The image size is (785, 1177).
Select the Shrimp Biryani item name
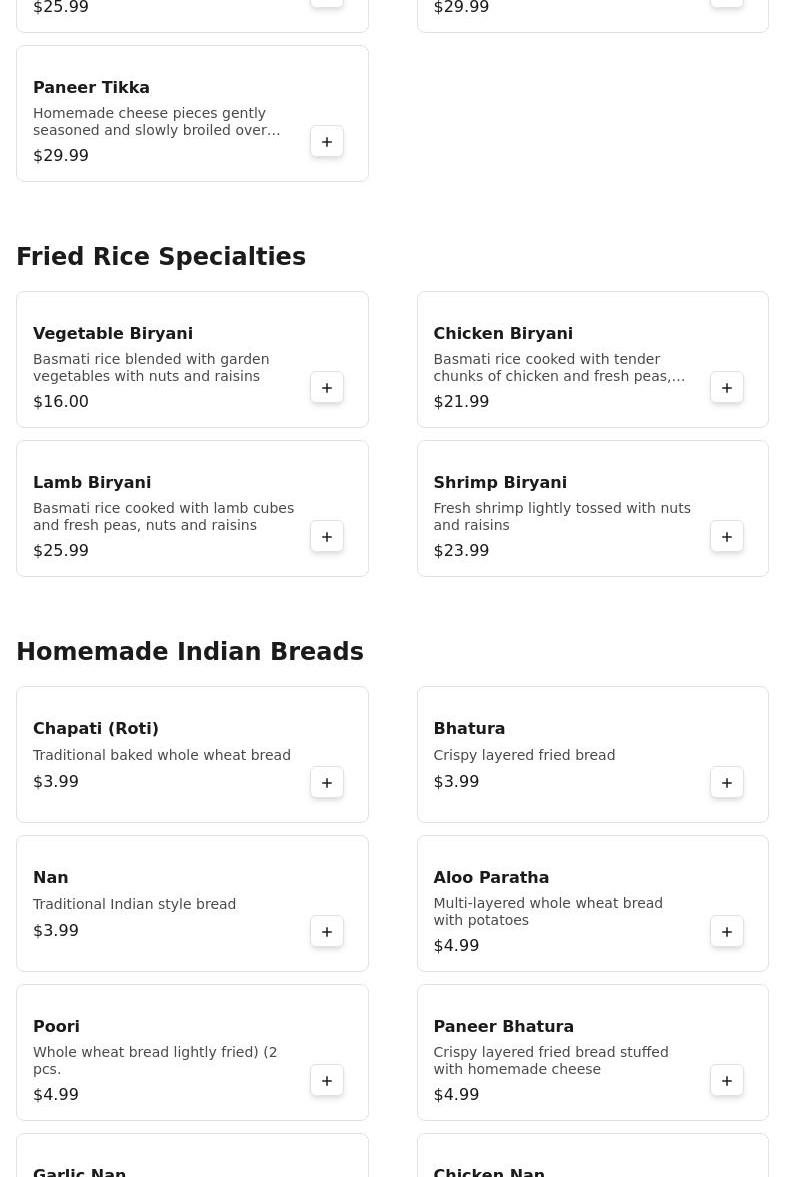(500, 483)
